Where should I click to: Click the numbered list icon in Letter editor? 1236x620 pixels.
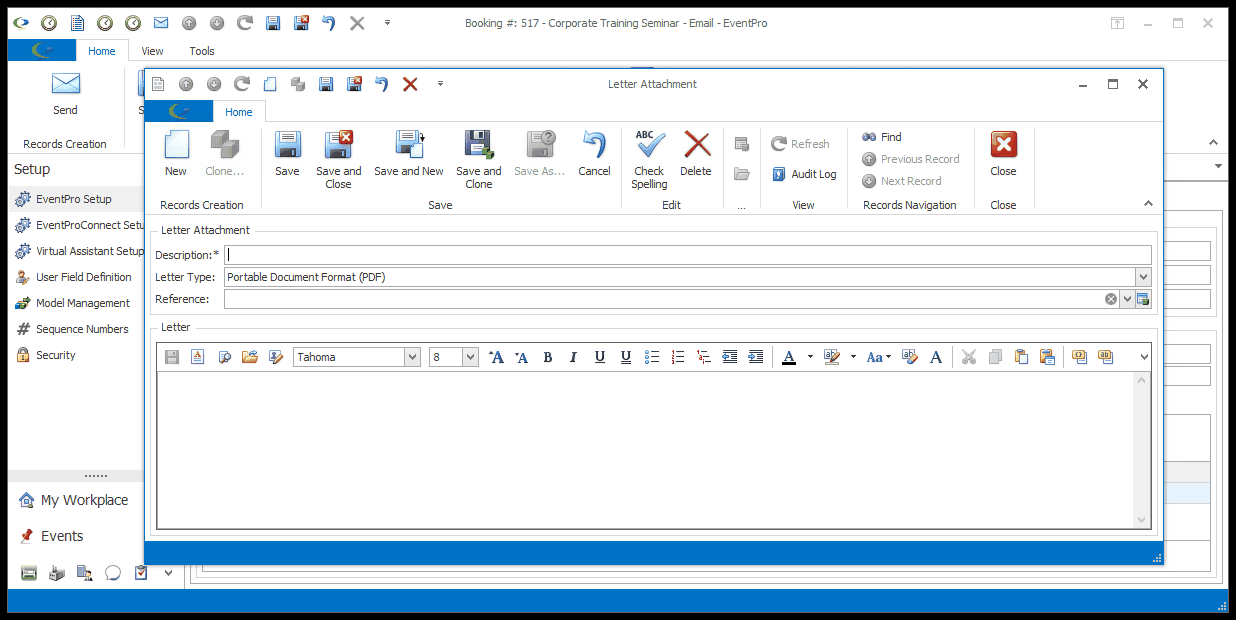click(678, 357)
